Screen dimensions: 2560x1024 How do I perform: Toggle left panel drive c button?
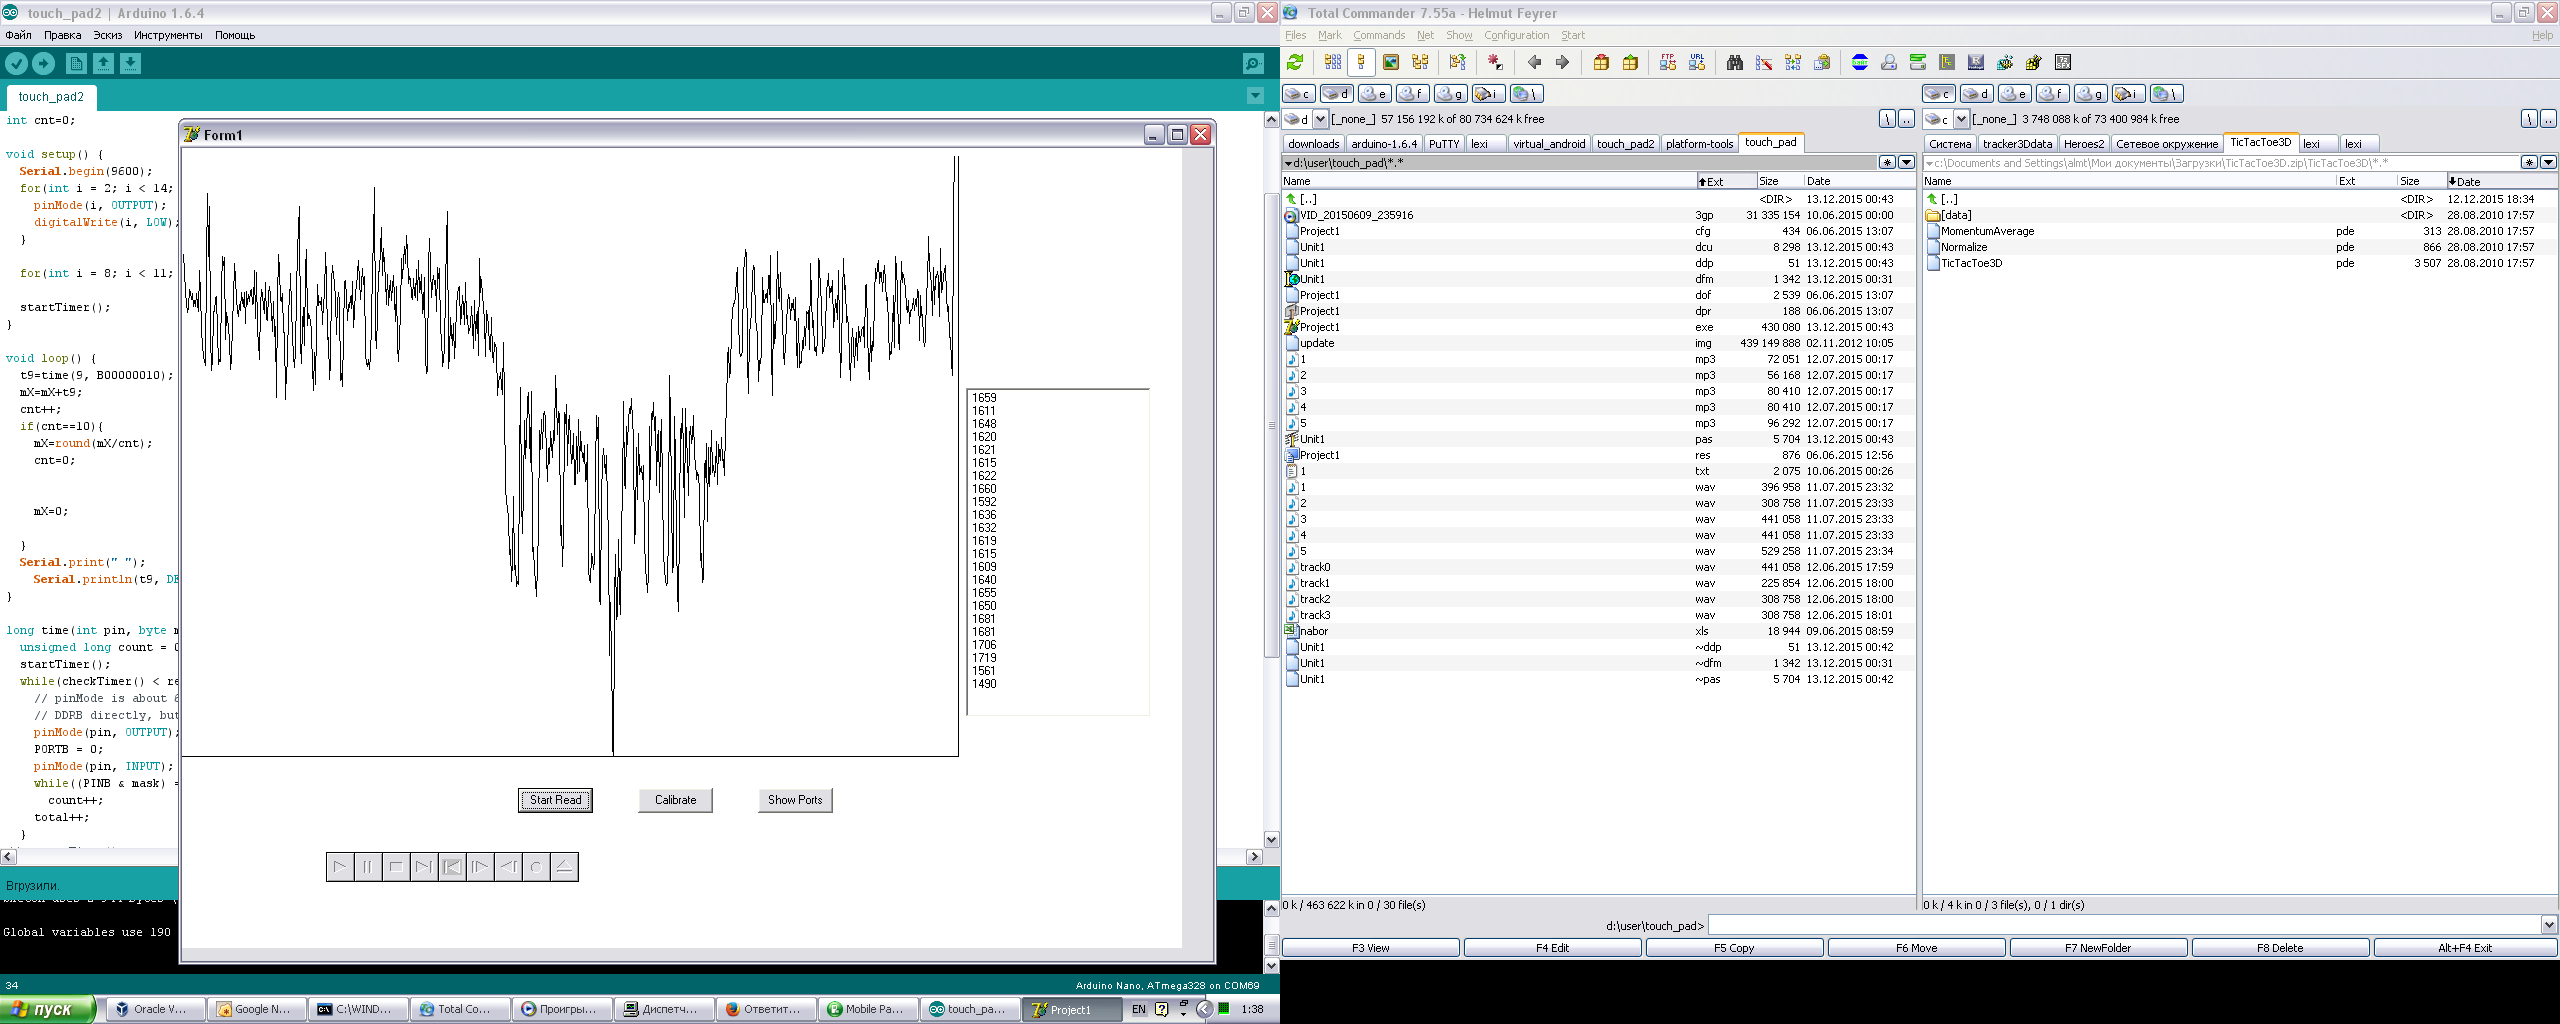coord(1299,94)
